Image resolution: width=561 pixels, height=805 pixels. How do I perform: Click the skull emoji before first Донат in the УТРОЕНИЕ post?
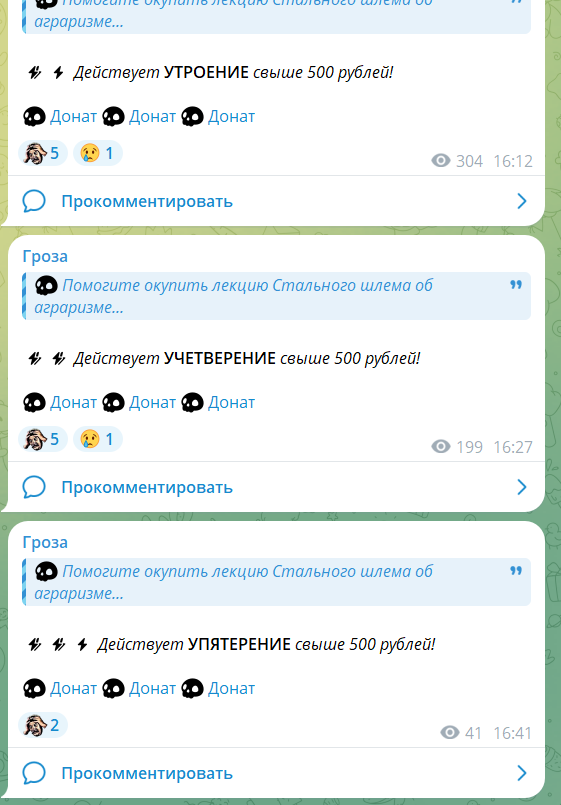tap(34, 117)
